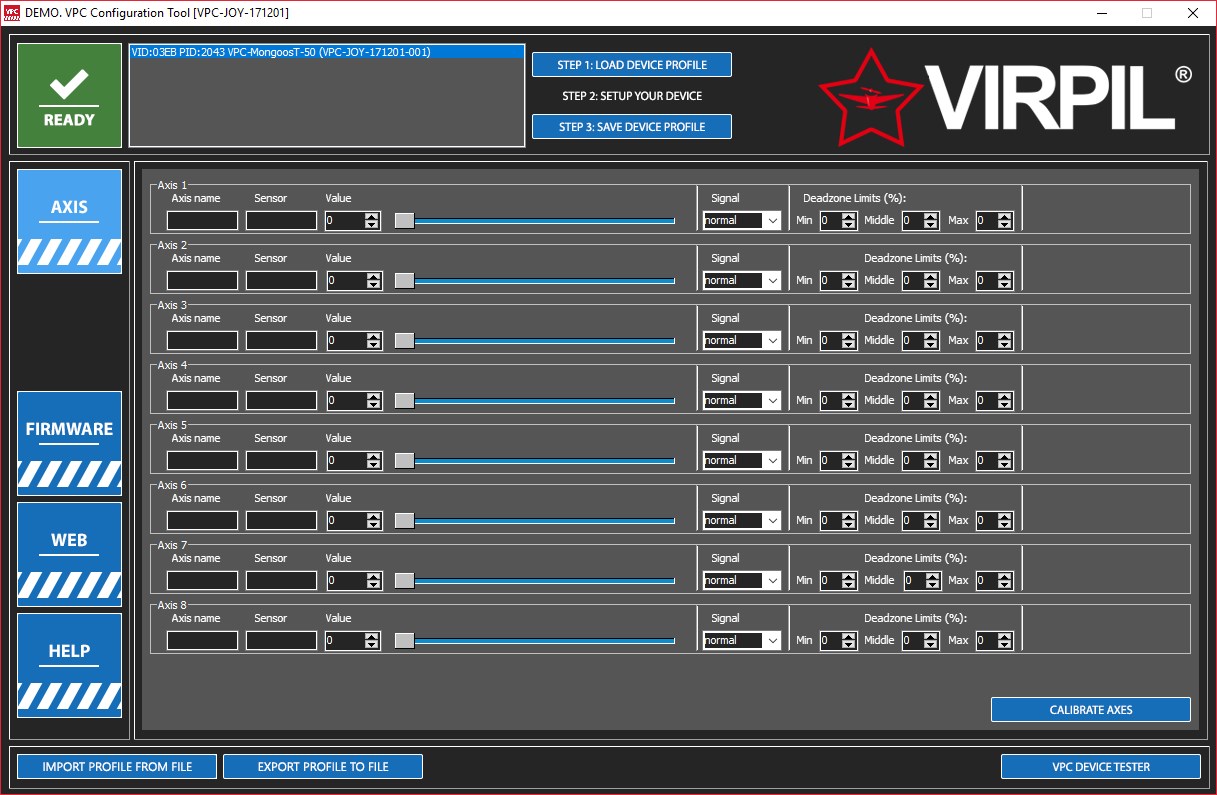Select VPC-MongoosT-50 device in list
1217x795 pixels.
click(327, 52)
